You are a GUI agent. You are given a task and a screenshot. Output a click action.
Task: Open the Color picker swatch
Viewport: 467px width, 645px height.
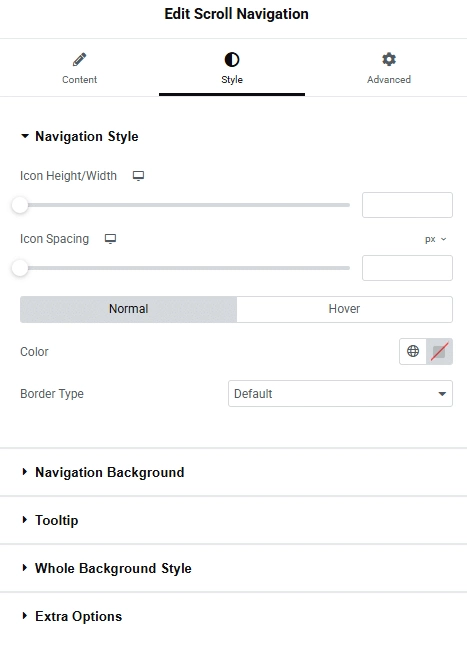(x=439, y=351)
